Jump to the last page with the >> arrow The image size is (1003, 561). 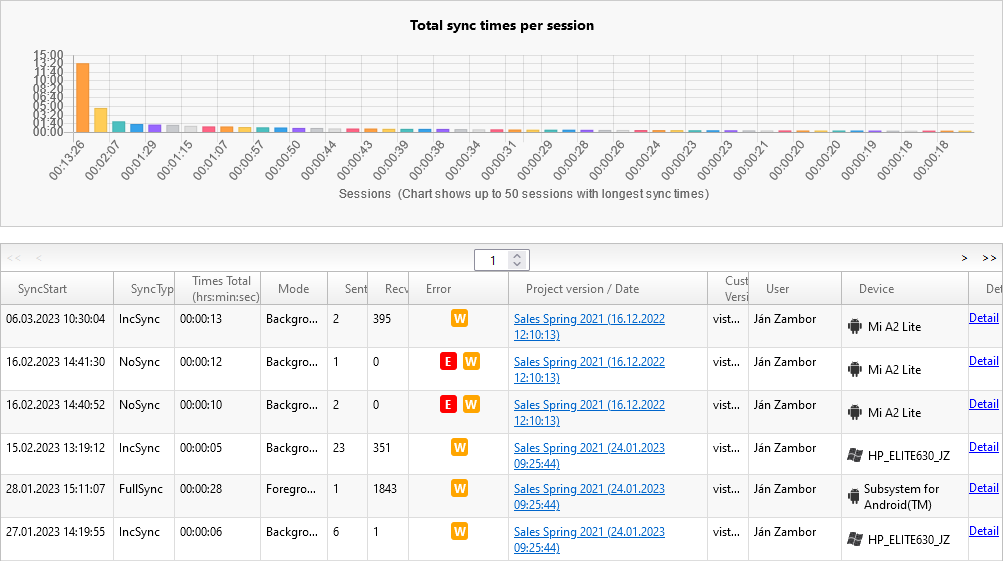(x=989, y=258)
